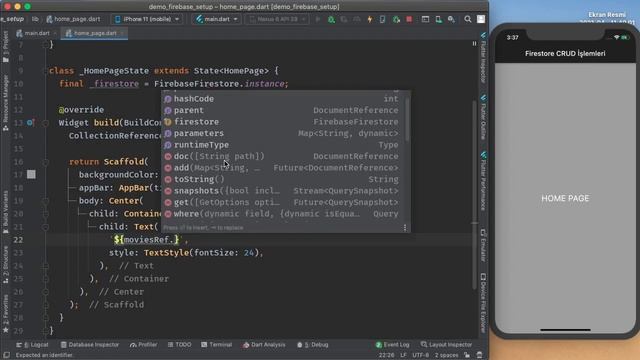Open the Logcat tool window tab

(32, 345)
